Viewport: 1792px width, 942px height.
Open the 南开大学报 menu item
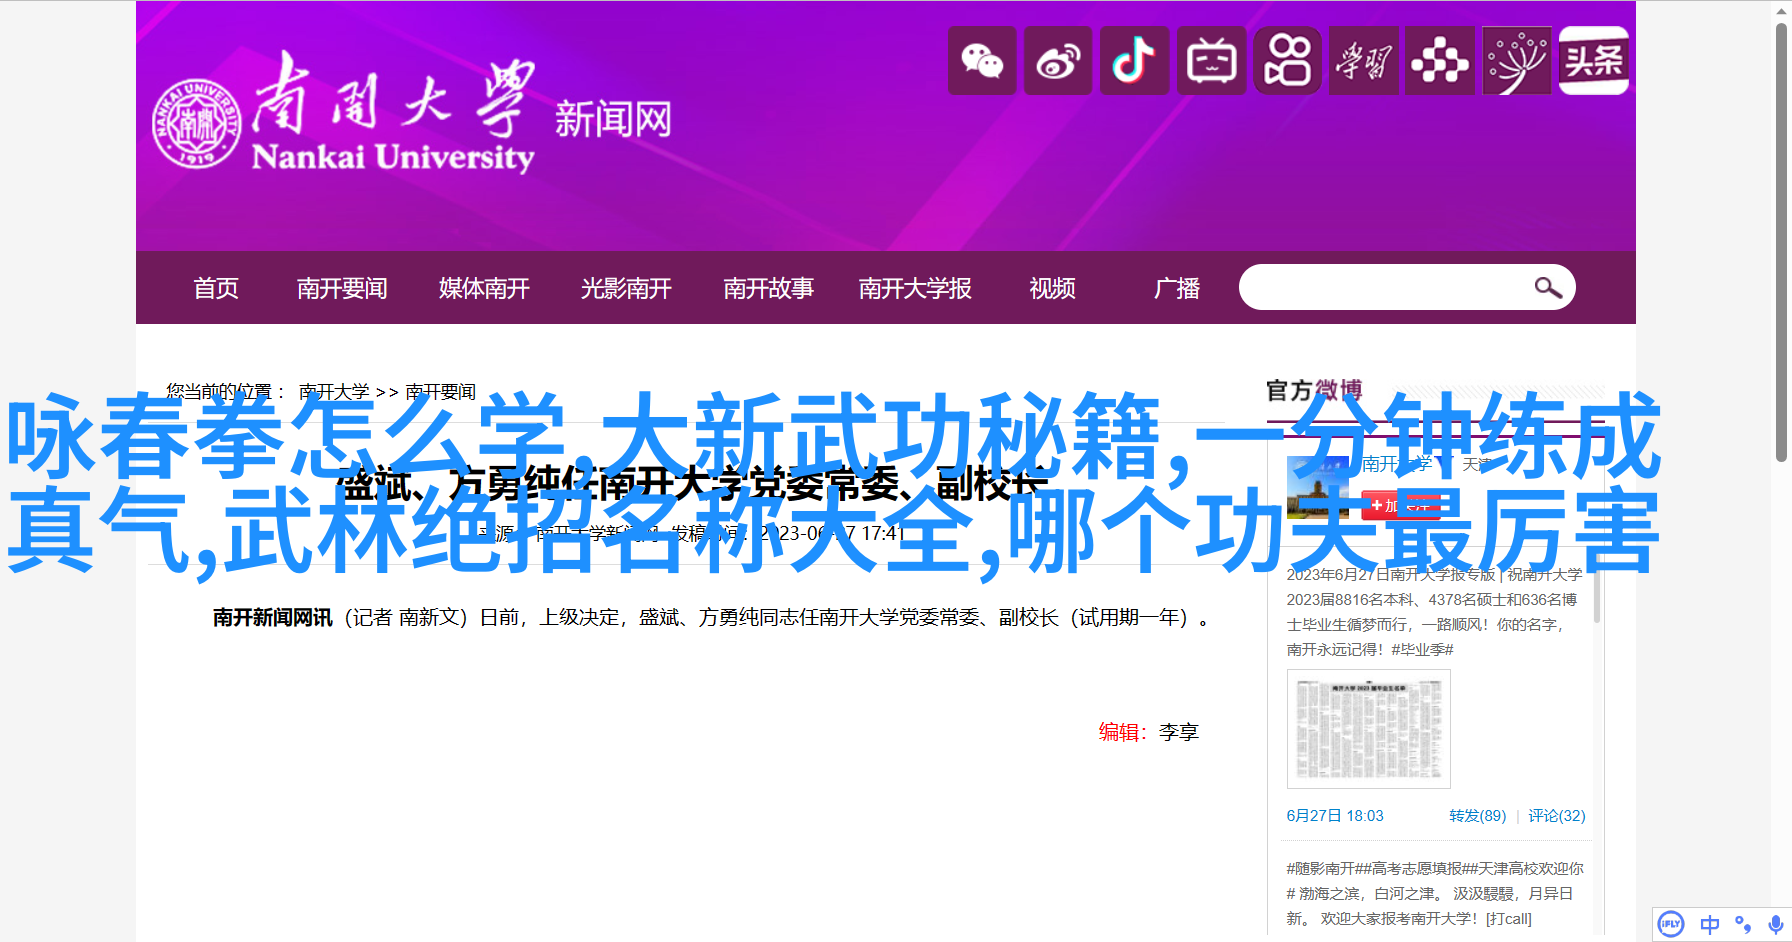click(x=915, y=288)
